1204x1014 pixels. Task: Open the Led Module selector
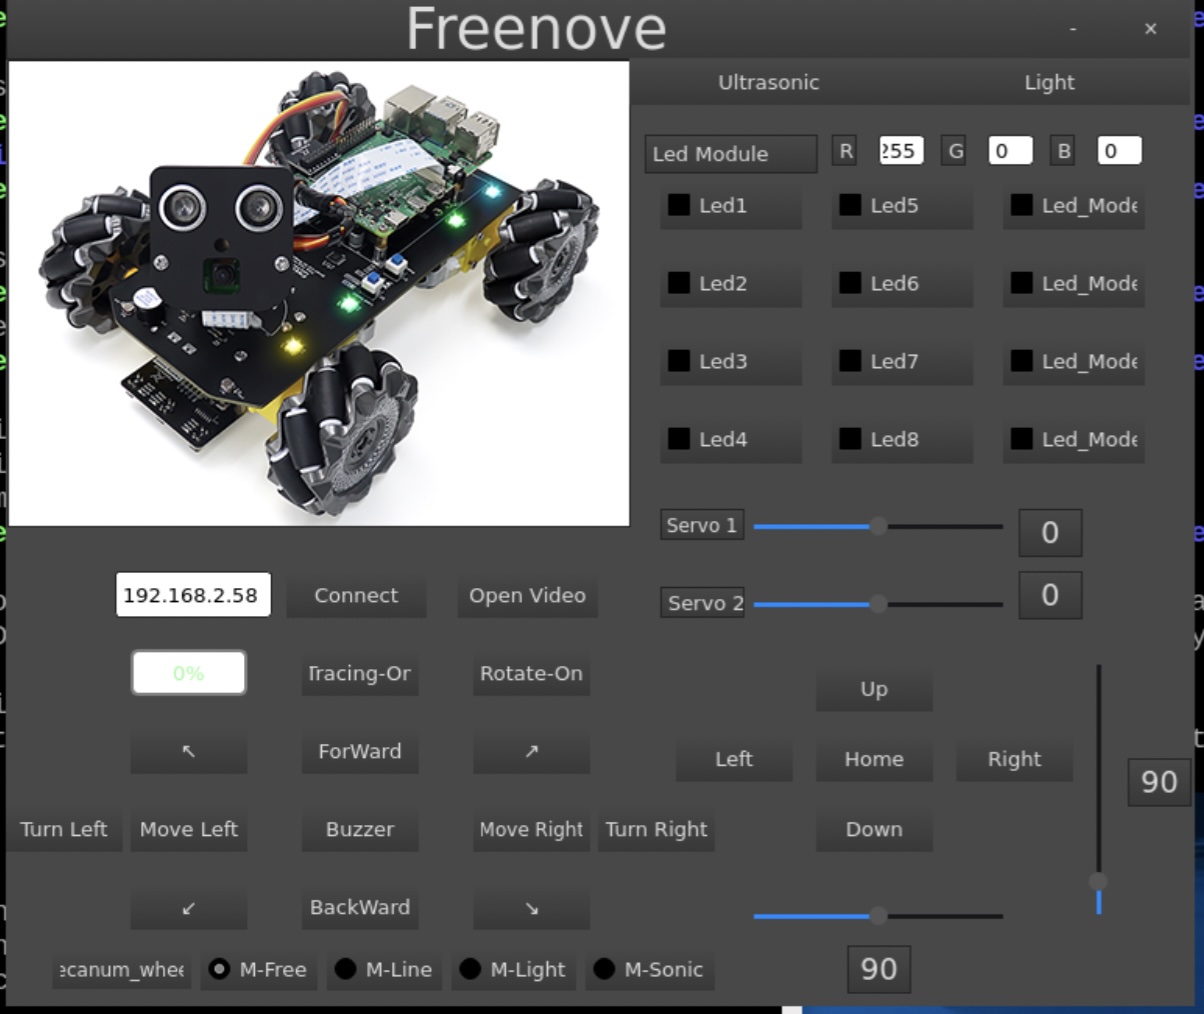tap(730, 154)
